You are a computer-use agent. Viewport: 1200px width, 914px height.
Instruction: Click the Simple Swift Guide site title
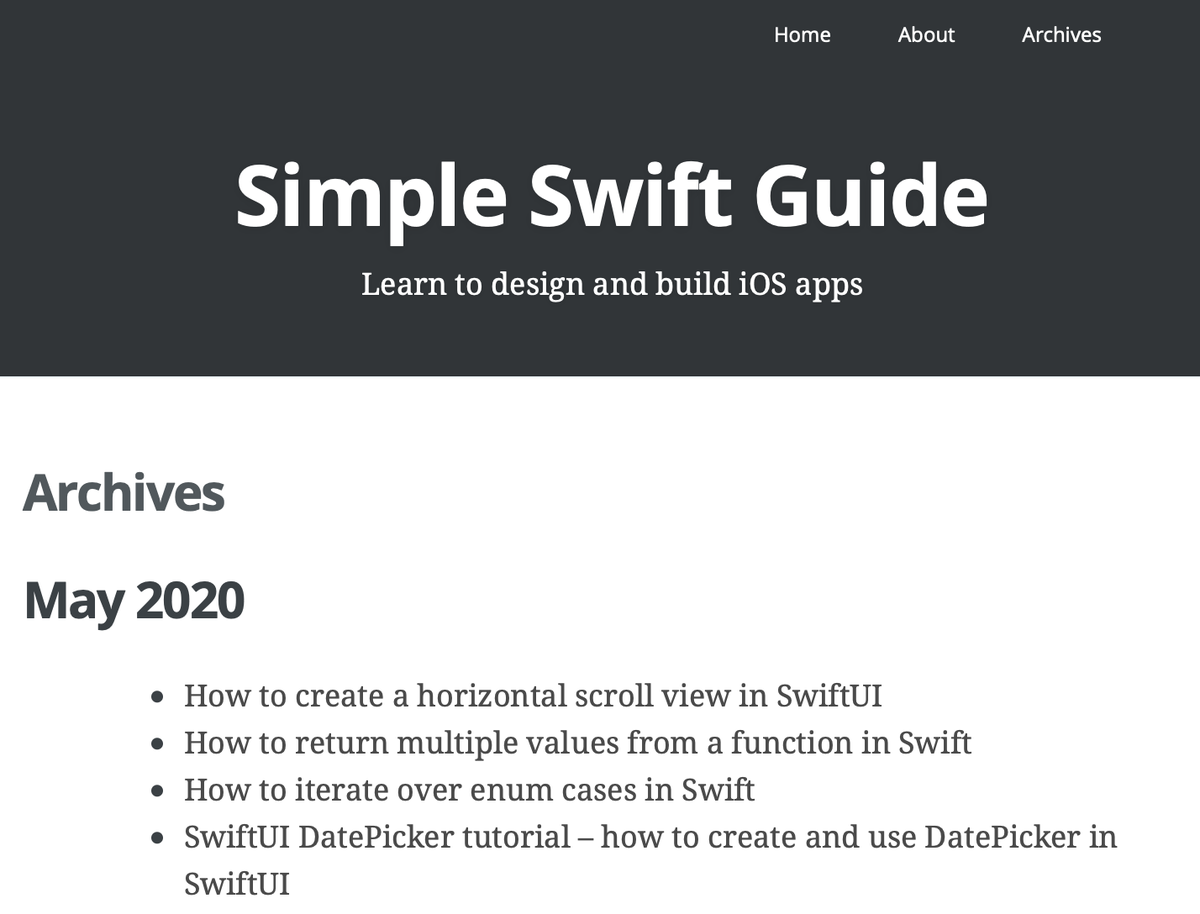tap(611, 196)
